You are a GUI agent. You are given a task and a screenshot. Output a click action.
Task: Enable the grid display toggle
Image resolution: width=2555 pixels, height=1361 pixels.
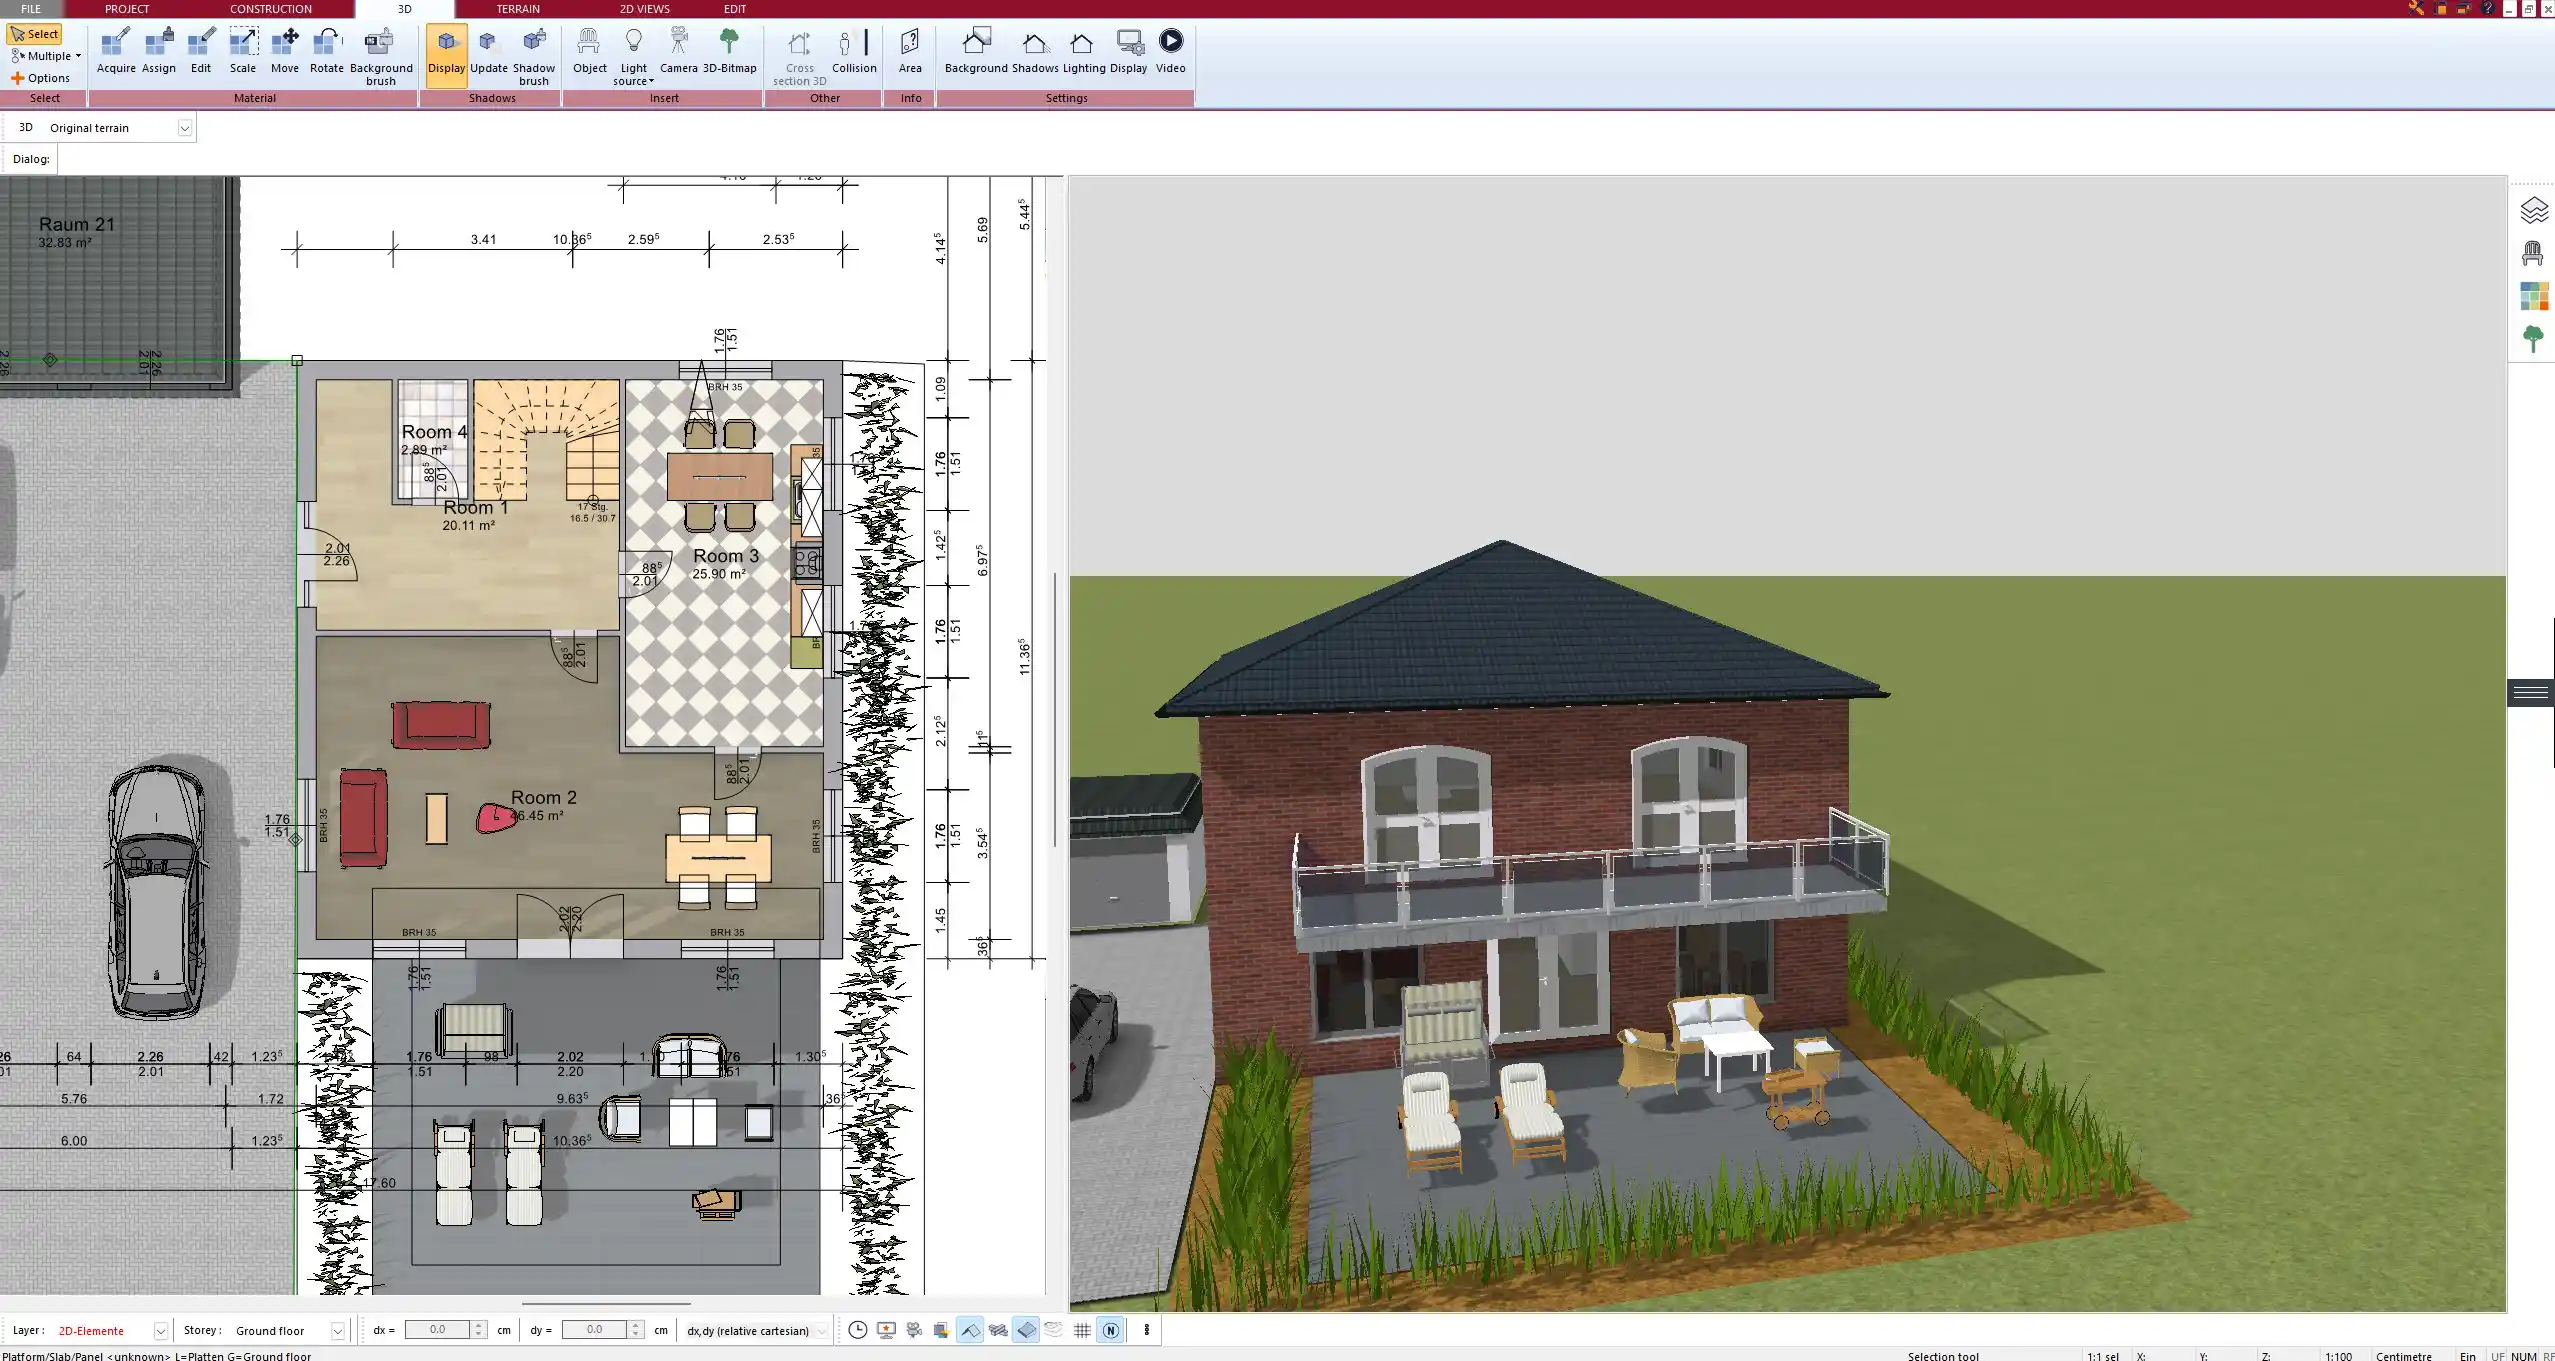[1082, 1330]
